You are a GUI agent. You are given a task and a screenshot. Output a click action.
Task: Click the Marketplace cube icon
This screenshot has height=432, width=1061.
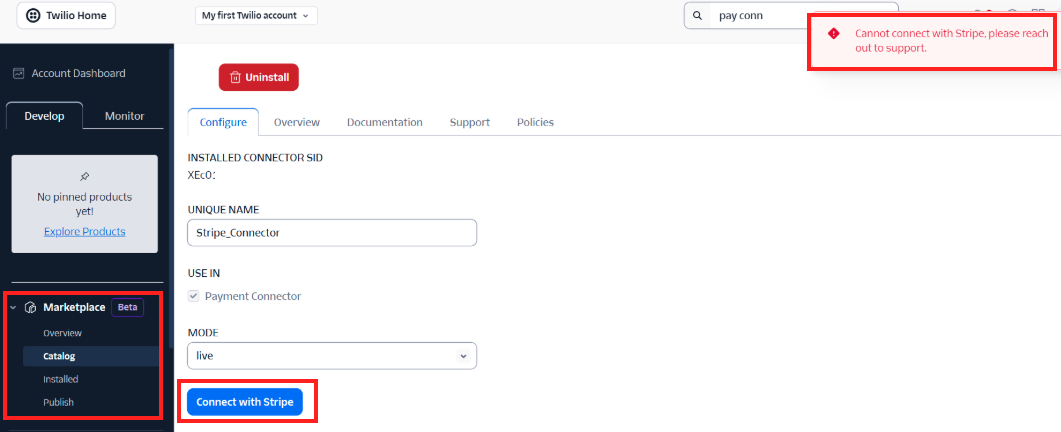[x=30, y=307]
